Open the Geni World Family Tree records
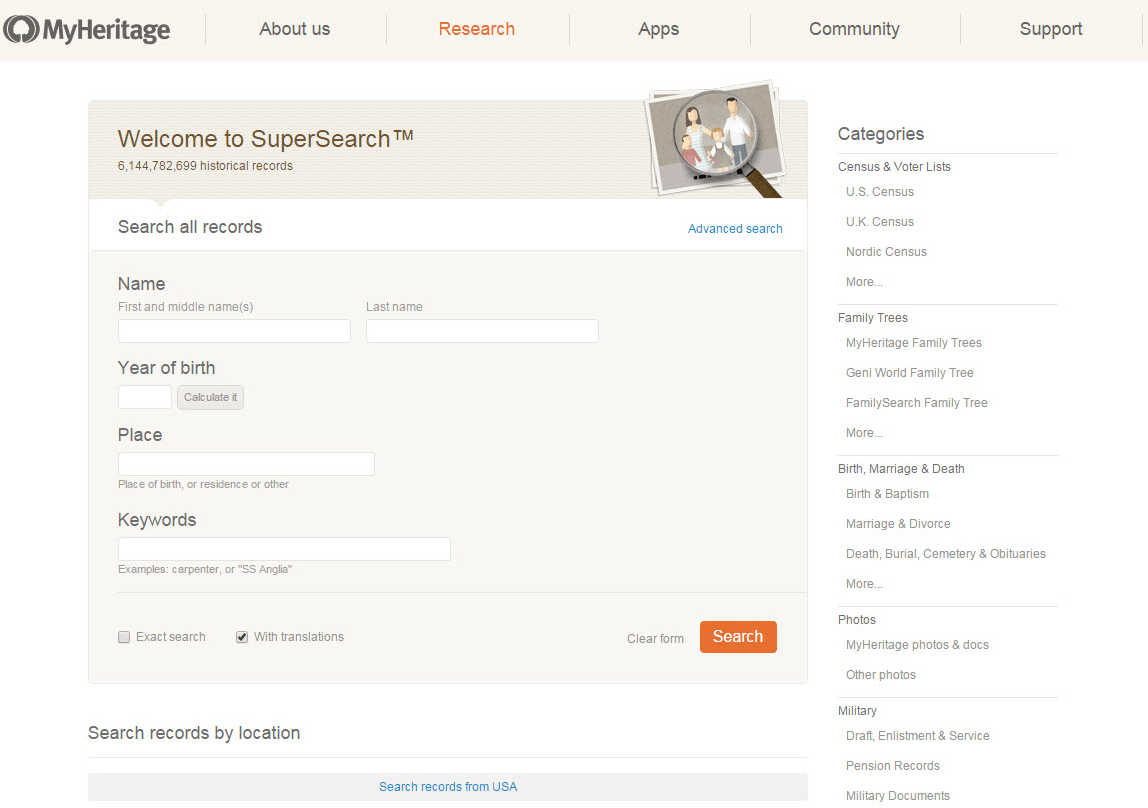 pos(909,372)
